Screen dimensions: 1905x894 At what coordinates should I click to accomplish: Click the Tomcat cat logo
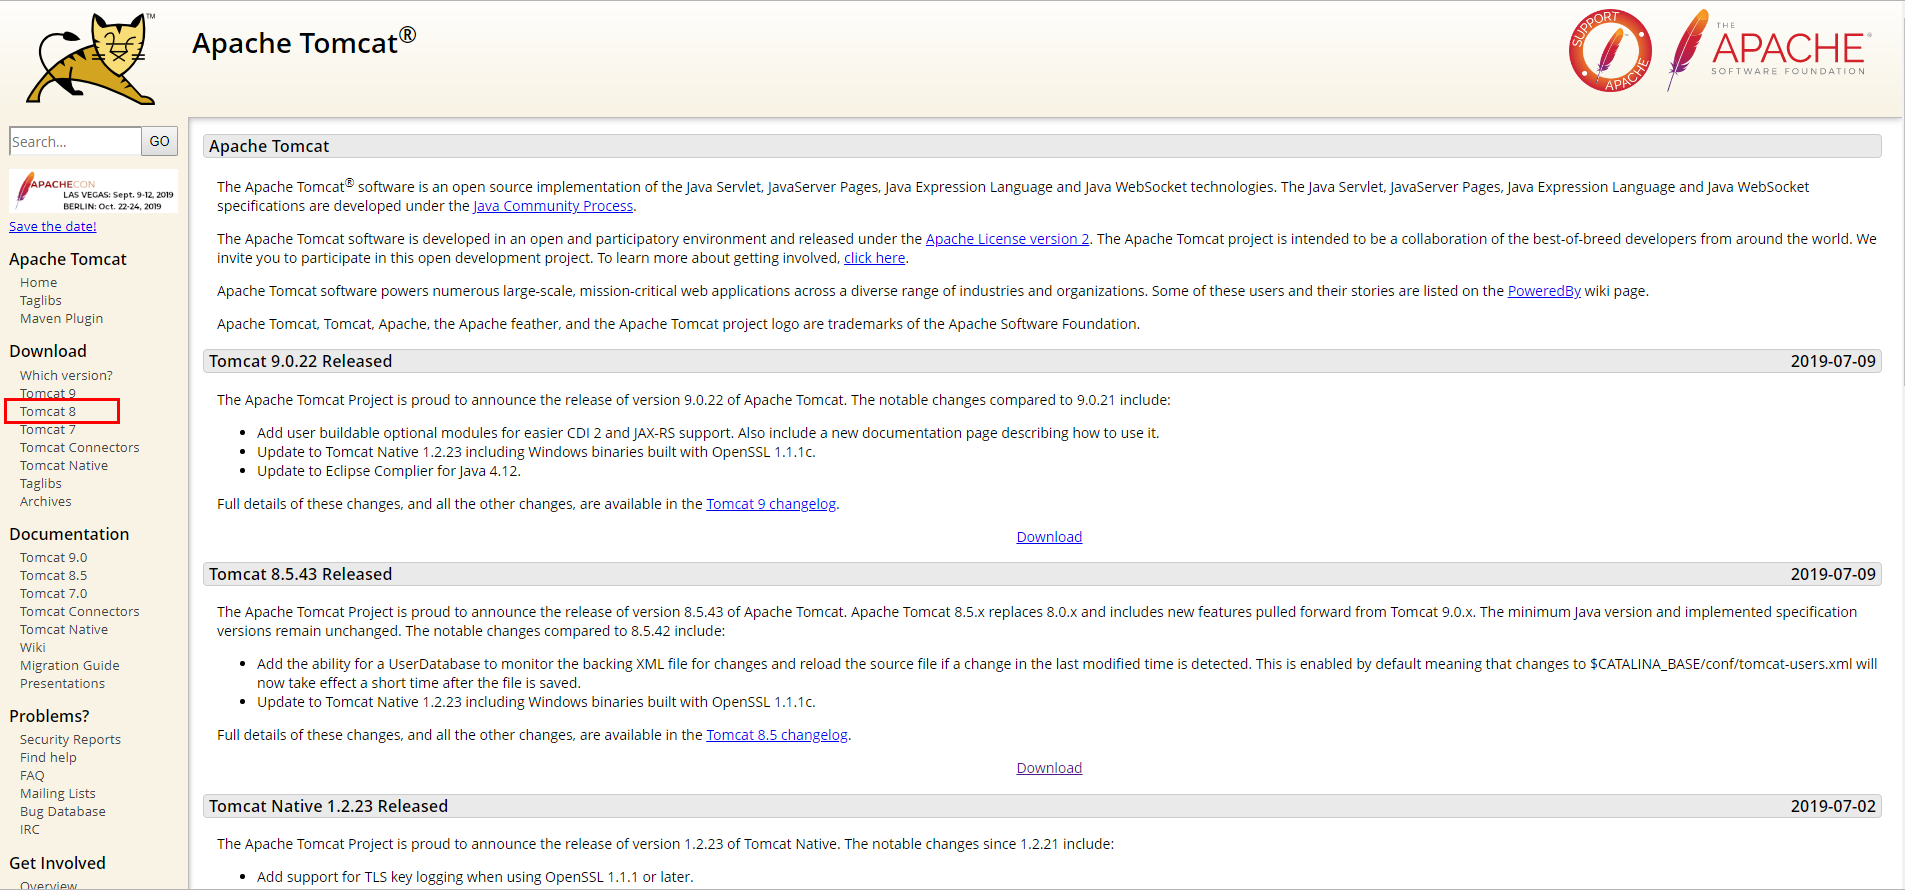(92, 58)
